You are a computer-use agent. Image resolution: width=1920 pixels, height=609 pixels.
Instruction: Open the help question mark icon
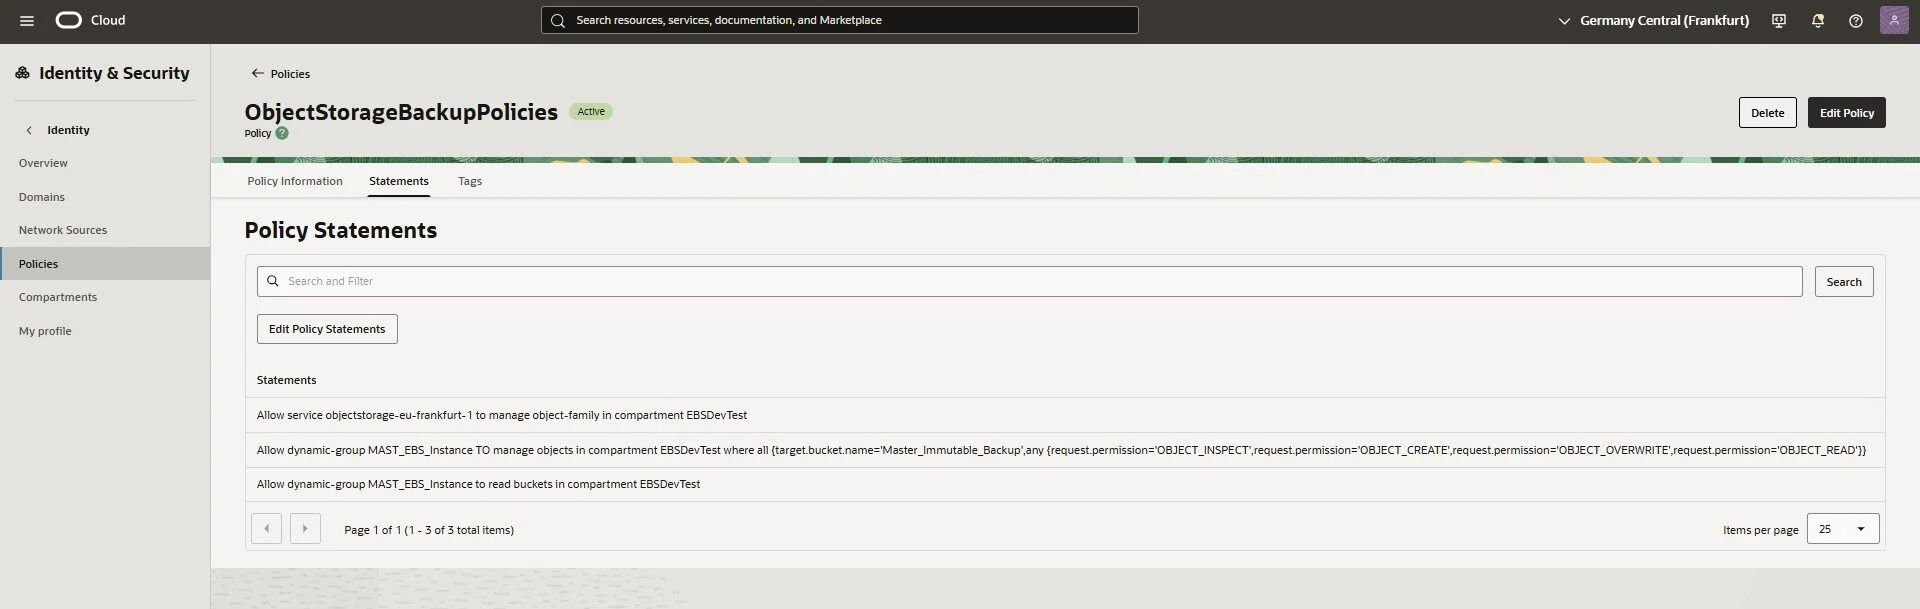coord(1856,21)
